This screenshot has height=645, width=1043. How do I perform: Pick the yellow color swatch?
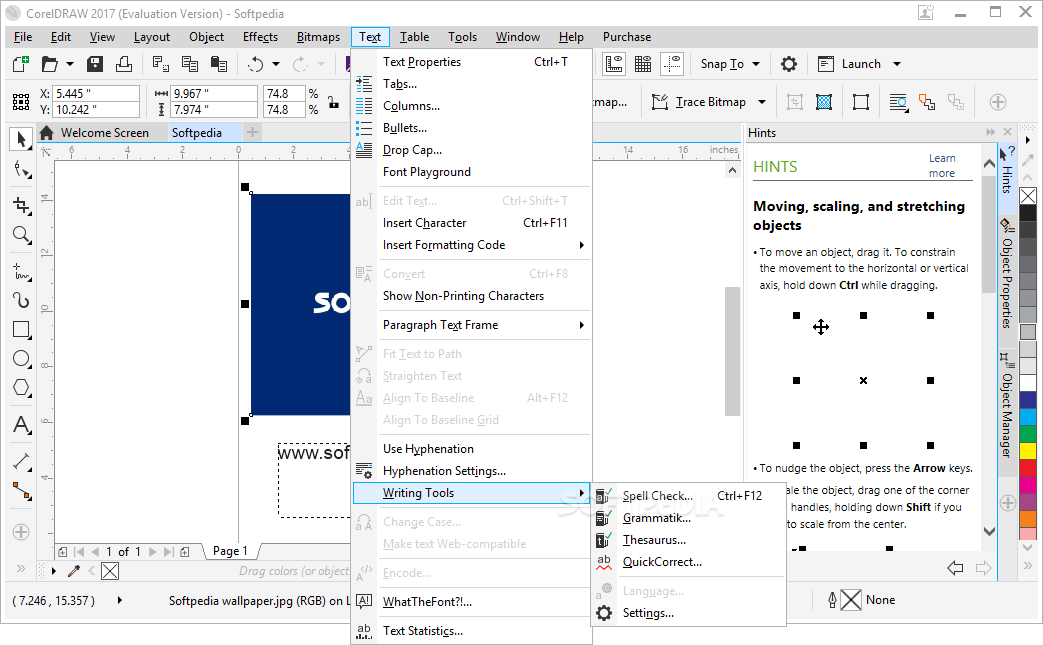point(1028,450)
